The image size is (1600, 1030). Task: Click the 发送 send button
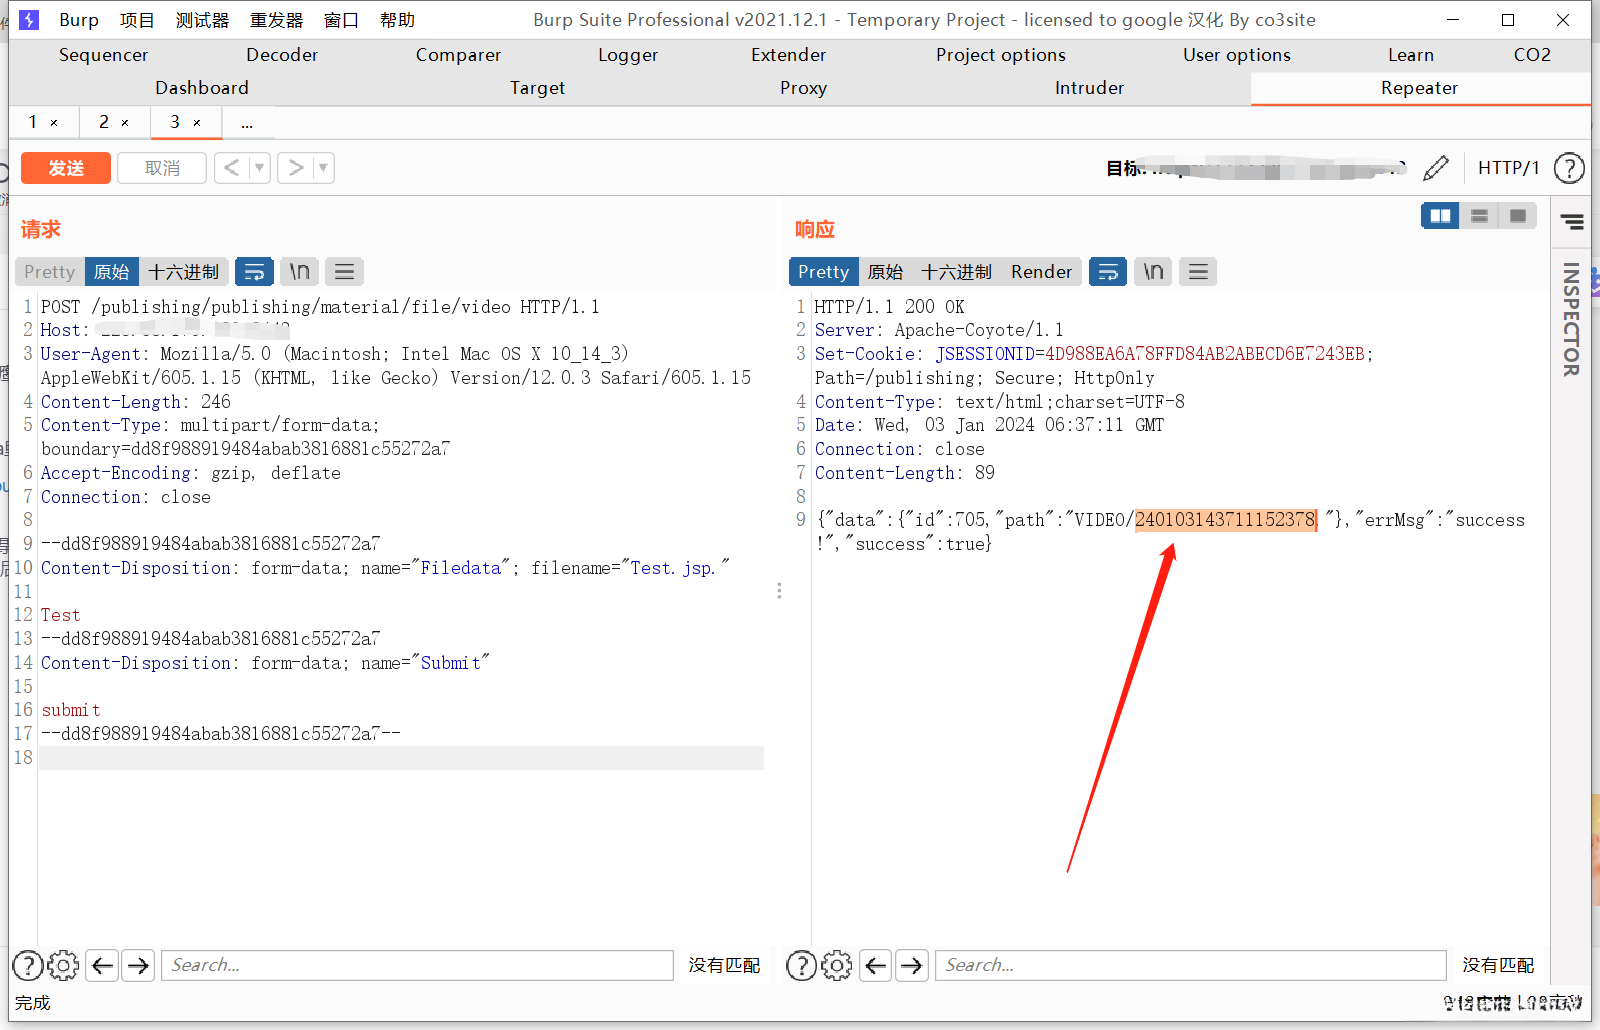point(66,168)
